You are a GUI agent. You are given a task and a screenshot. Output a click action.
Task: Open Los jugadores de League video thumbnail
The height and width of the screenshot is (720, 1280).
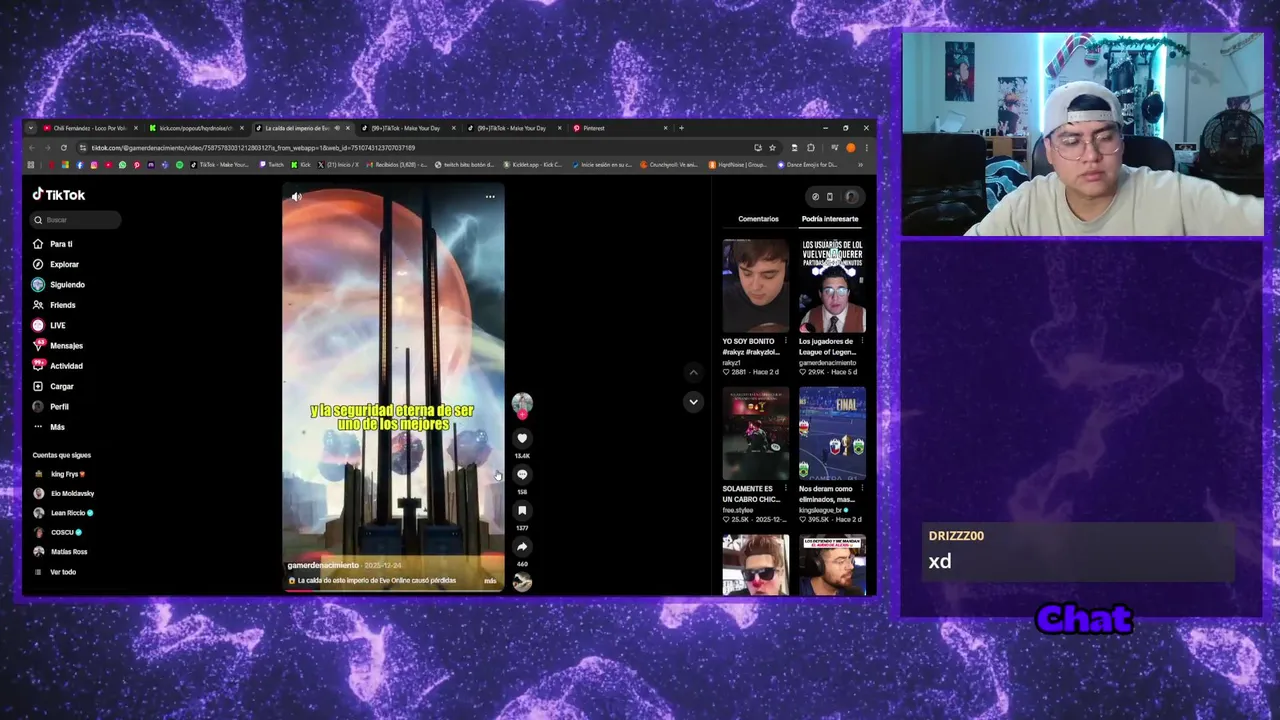tap(832, 286)
